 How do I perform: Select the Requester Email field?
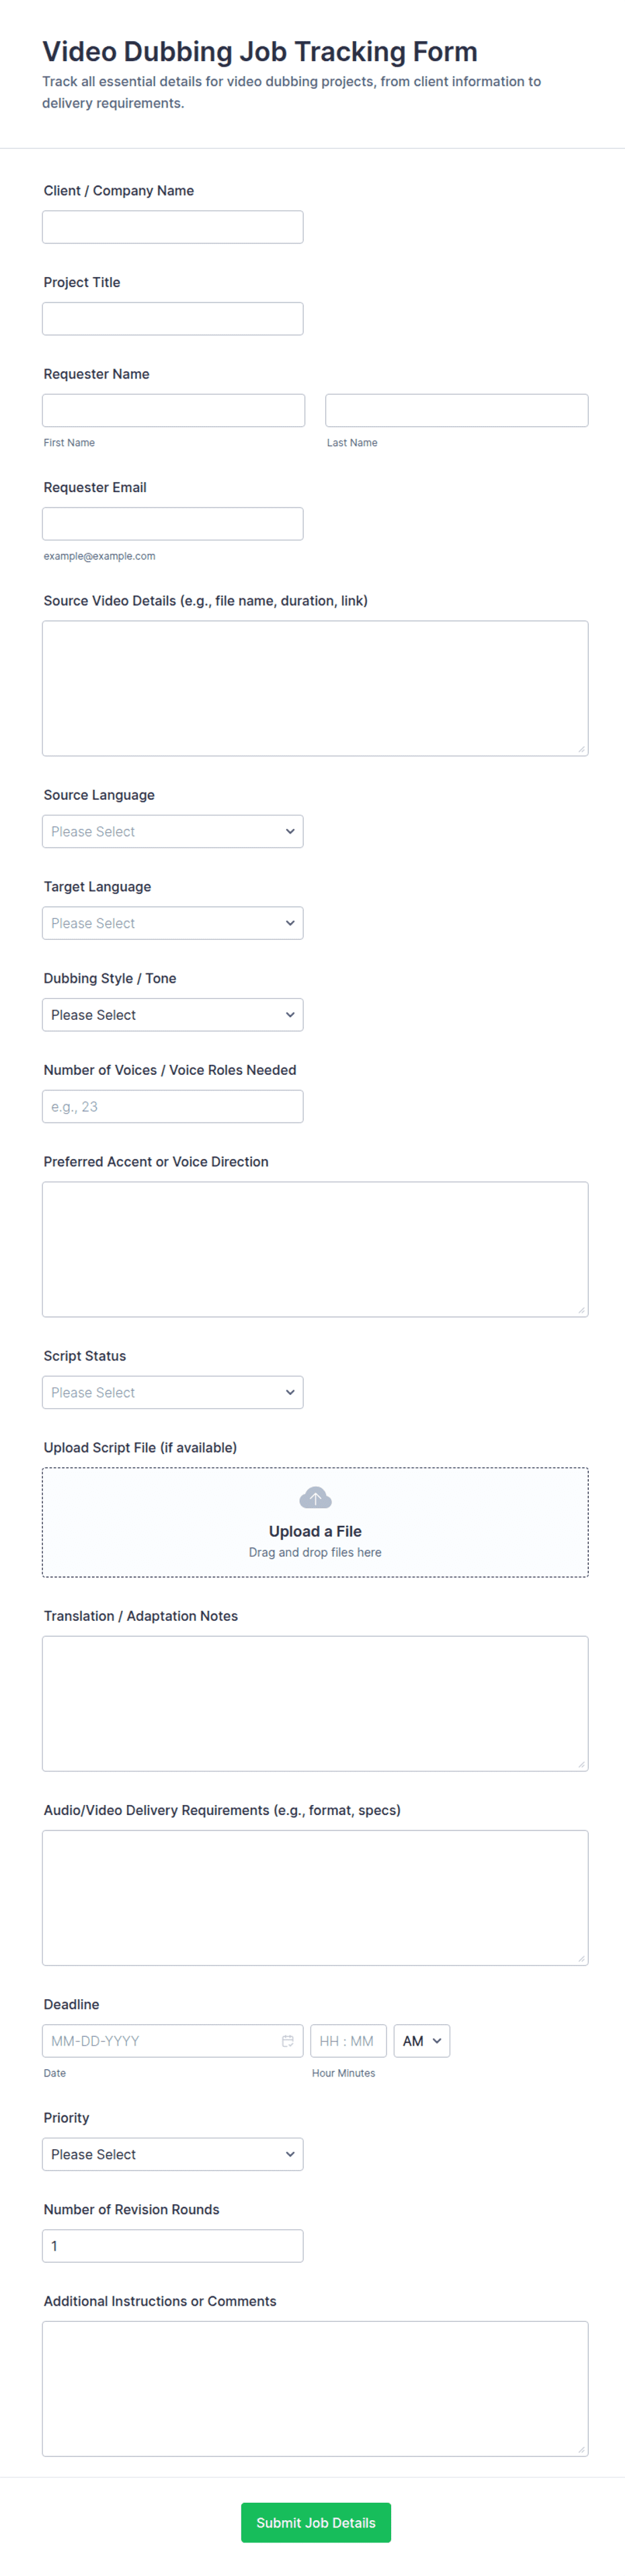pyautogui.click(x=172, y=524)
